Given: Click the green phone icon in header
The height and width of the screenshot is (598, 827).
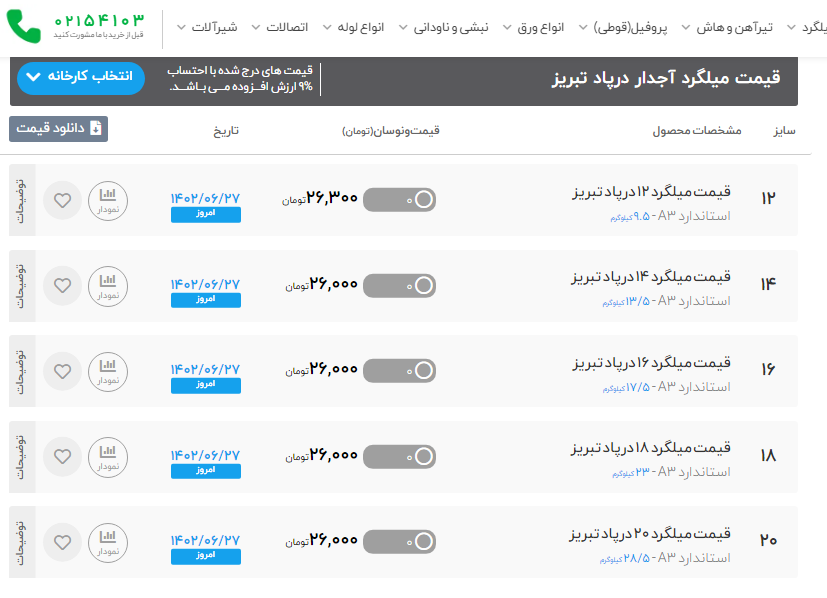Looking at the screenshot, I should point(23,27).
